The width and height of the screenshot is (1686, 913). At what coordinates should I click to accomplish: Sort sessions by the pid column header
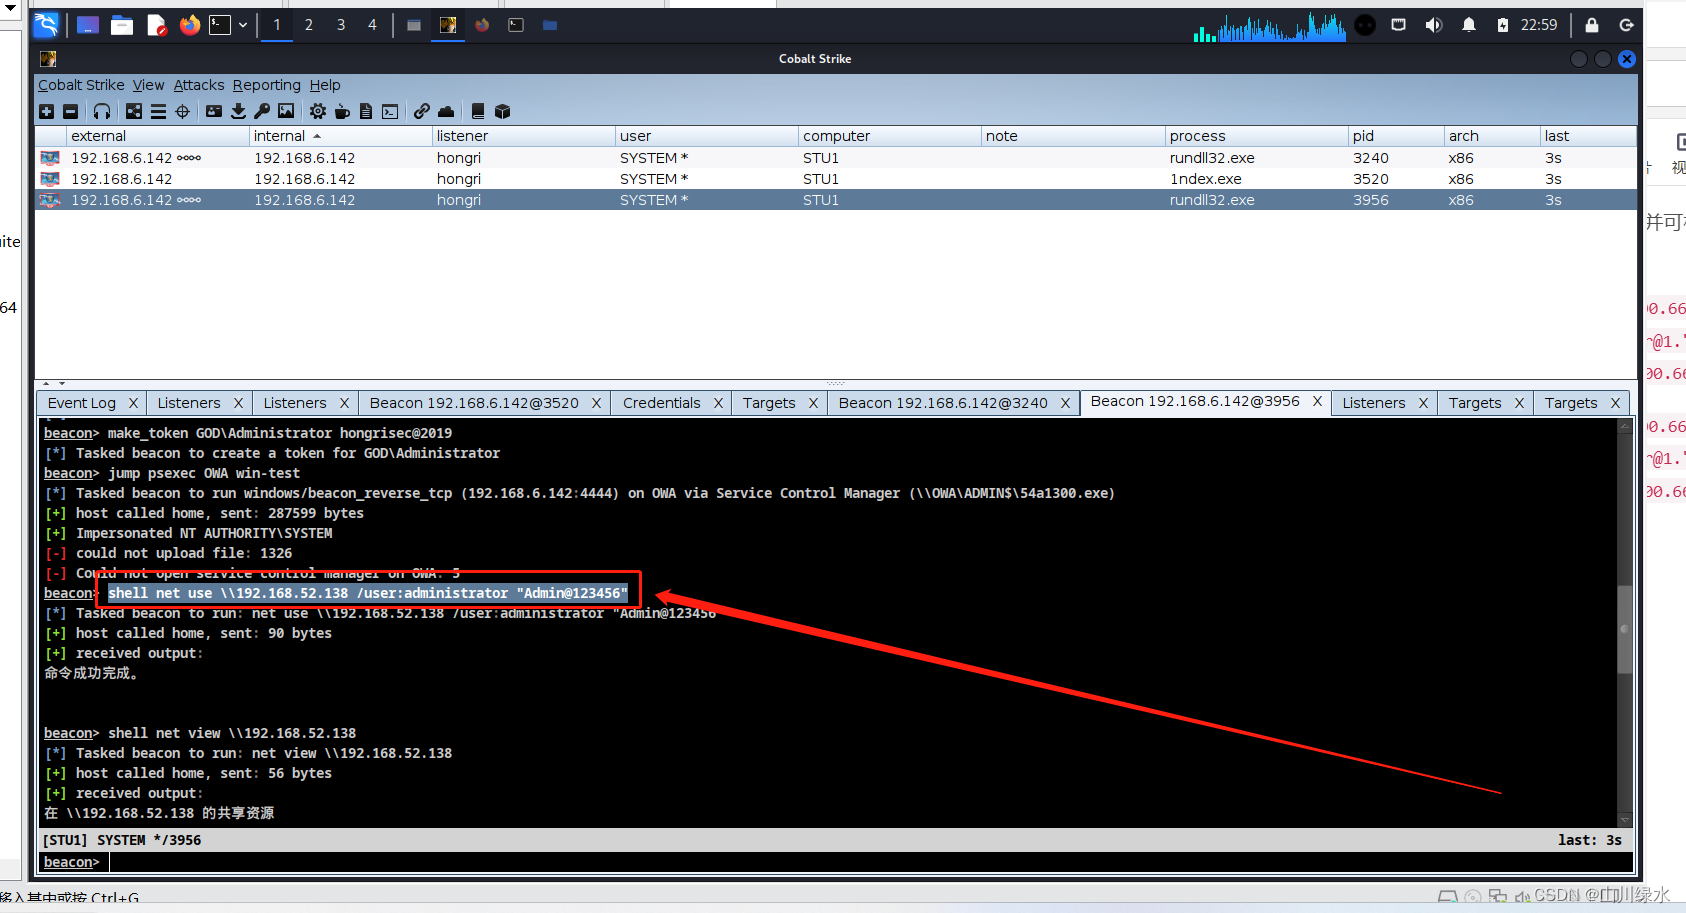[1396, 136]
